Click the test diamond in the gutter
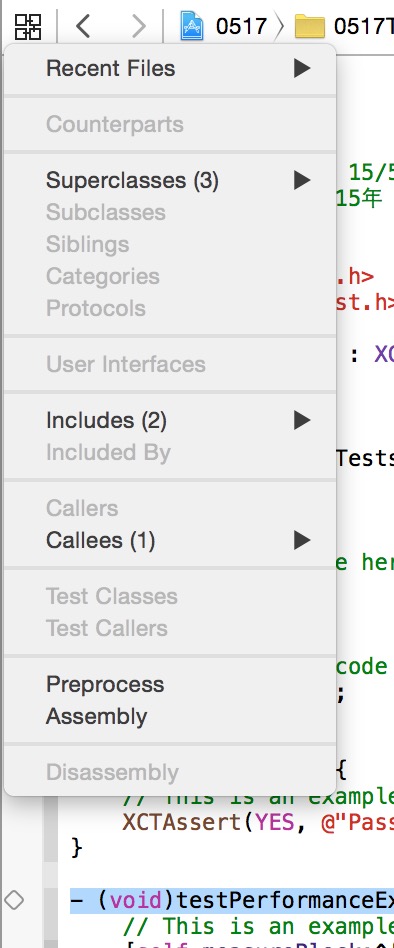Viewport: 394px width, 948px height. pyautogui.click(x=13, y=900)
